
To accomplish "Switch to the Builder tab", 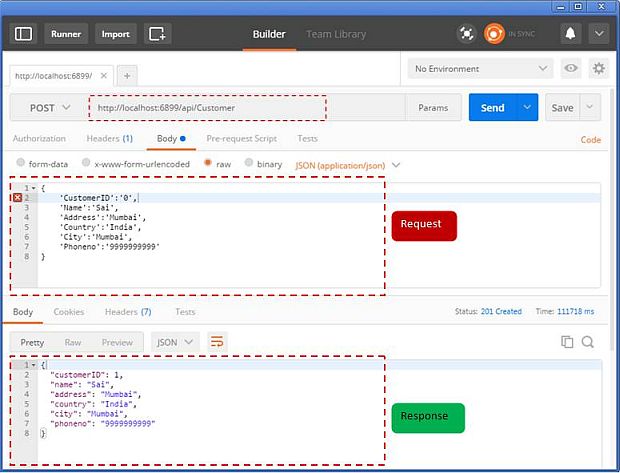I will click(x=269, y=34).
